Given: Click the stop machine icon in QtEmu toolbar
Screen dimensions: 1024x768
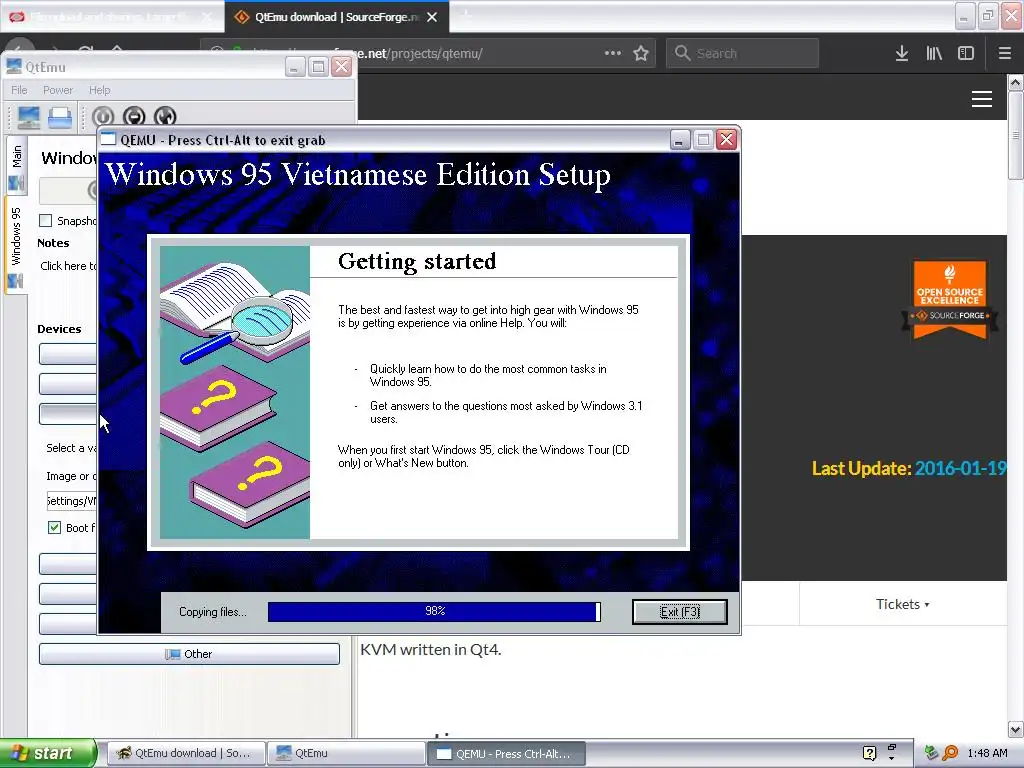Looking at the screenshot, I should coord(134,117).
